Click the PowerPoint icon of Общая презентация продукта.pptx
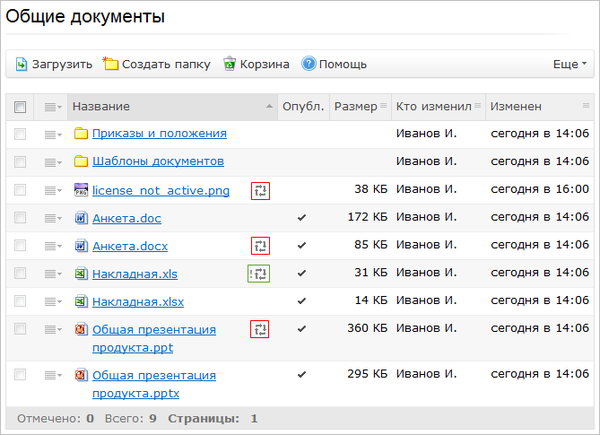Screen dimensions: 600x435 (x=82, y=374)
